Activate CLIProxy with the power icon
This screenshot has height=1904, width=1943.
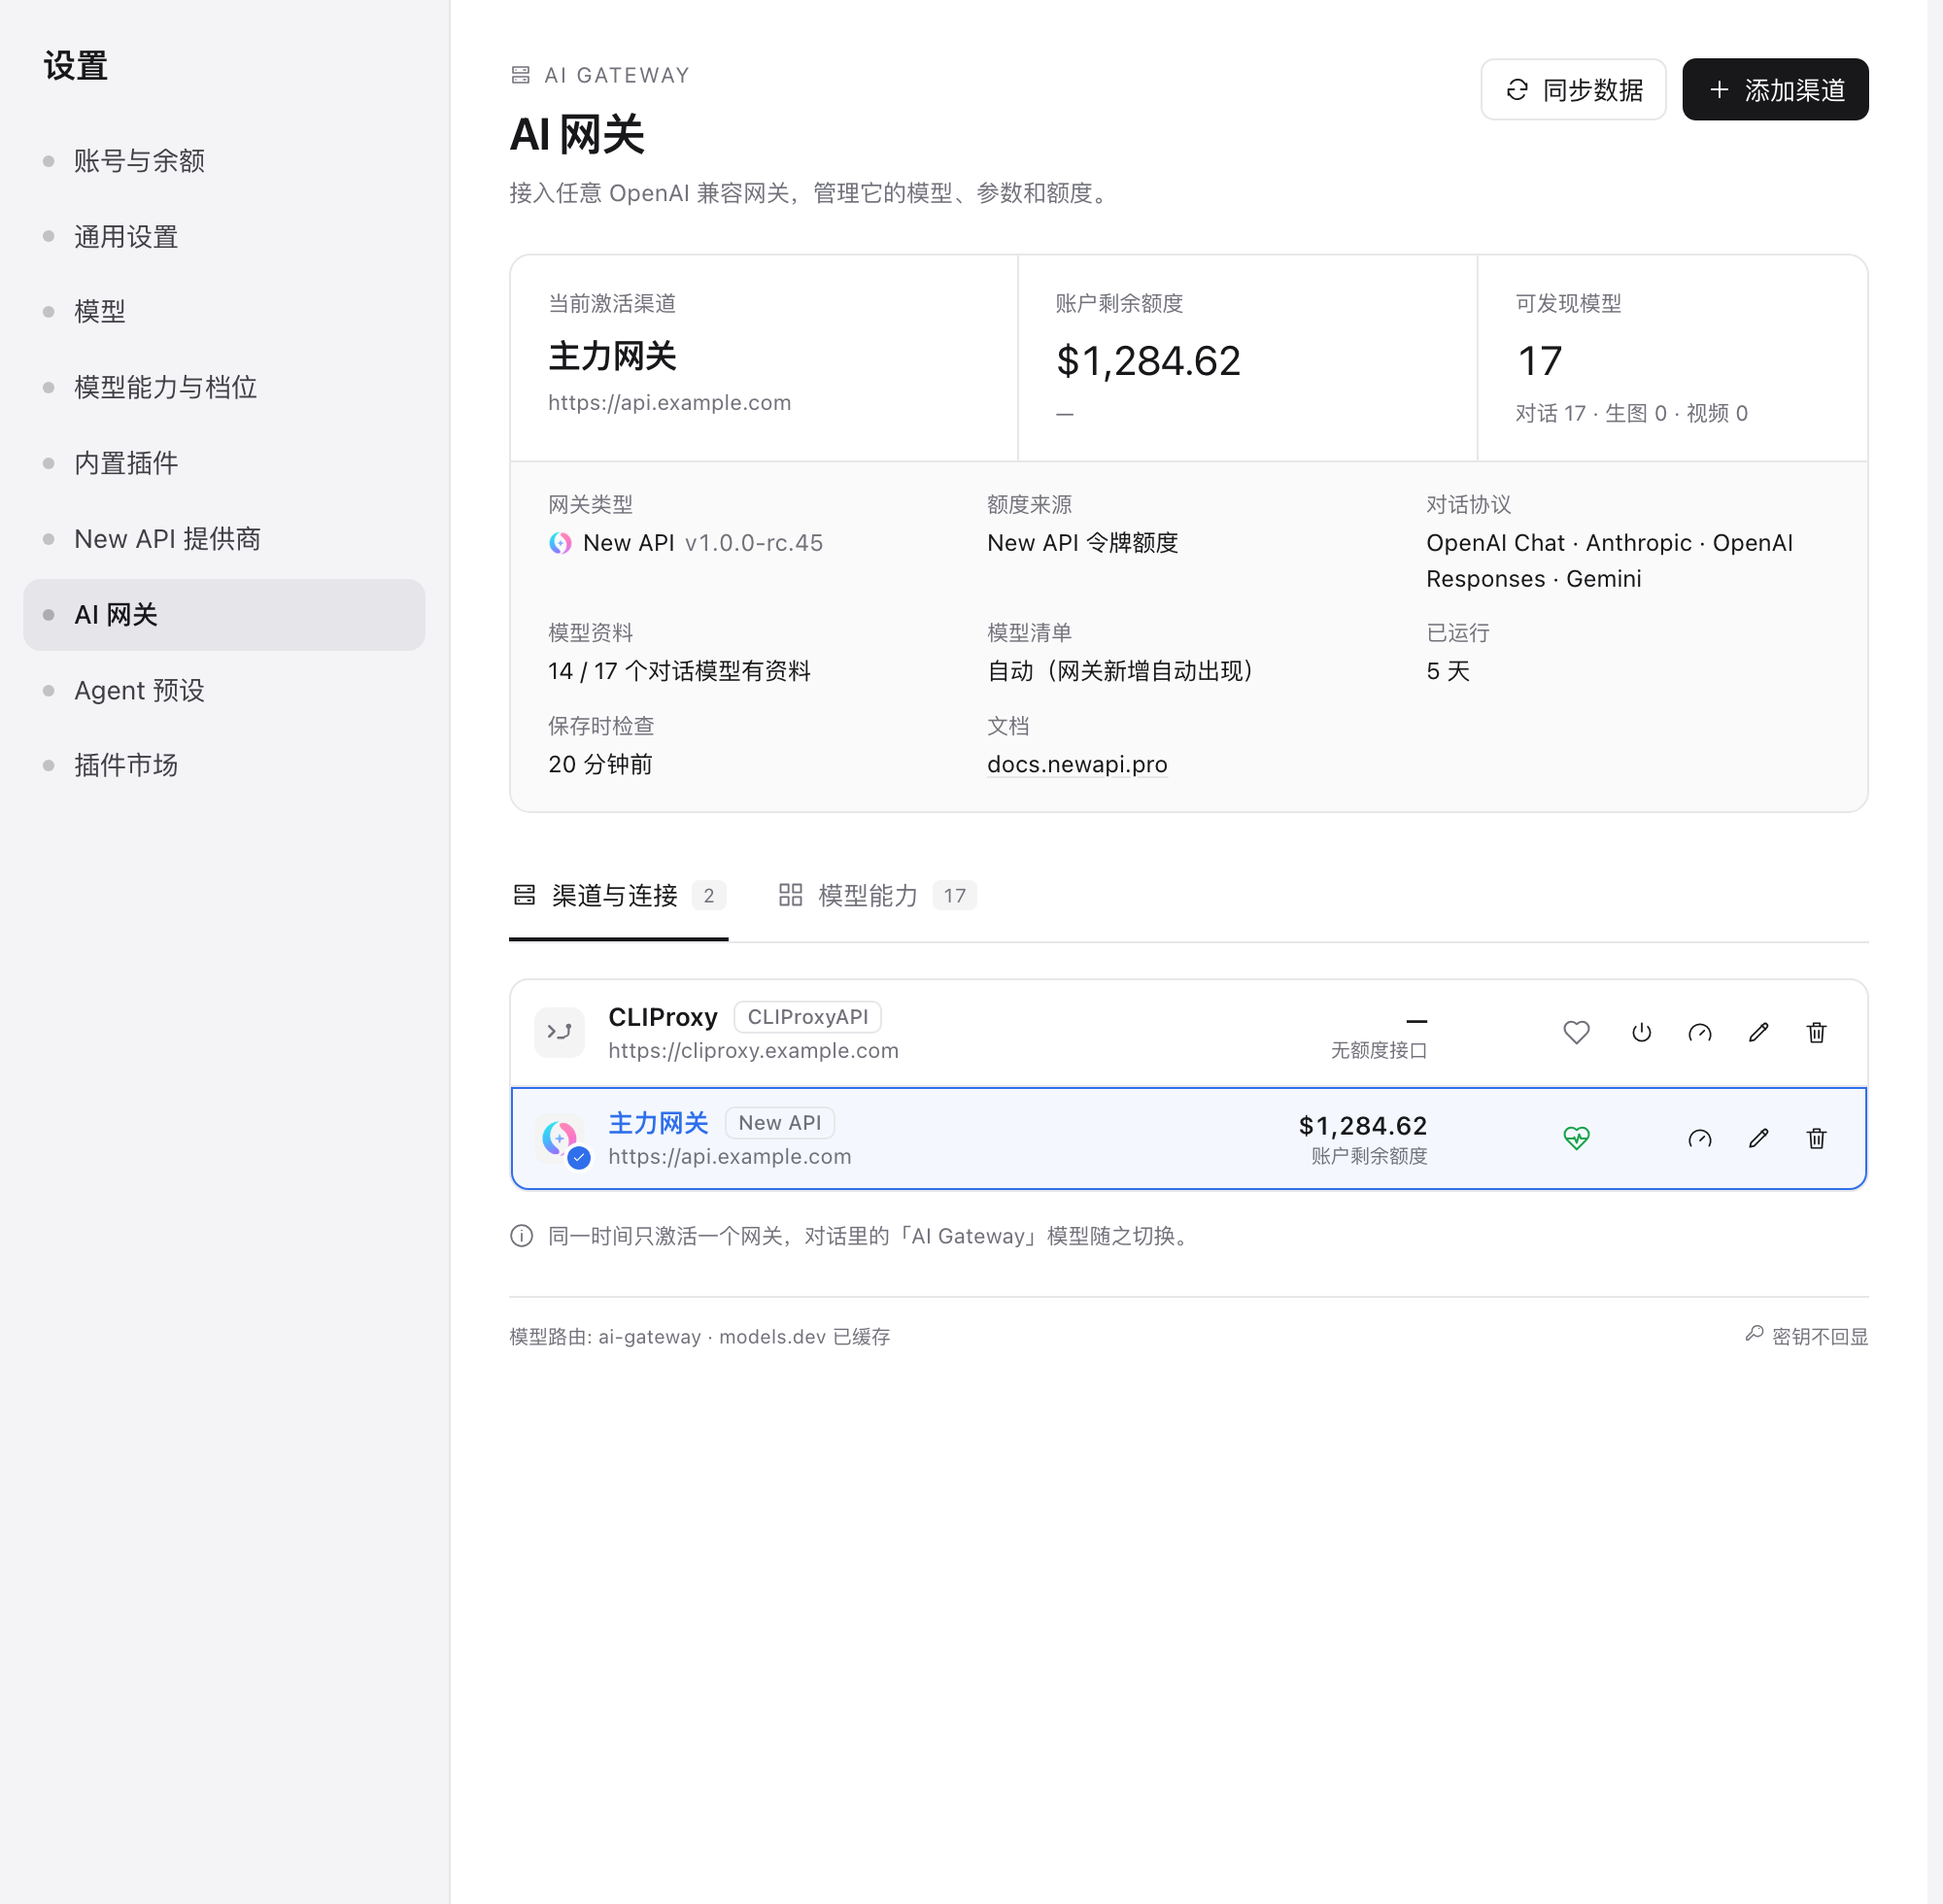(x=1641, y=1032)
